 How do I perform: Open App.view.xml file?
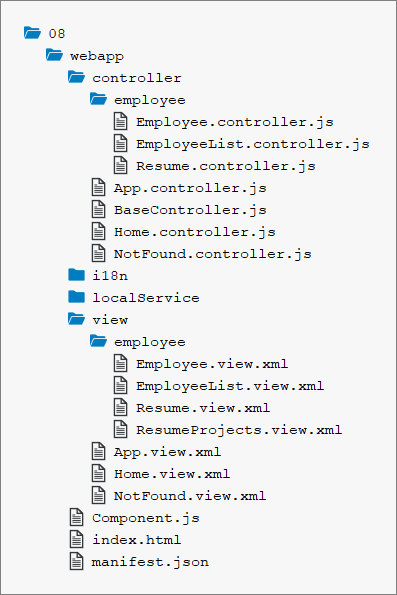click(167, 452)
